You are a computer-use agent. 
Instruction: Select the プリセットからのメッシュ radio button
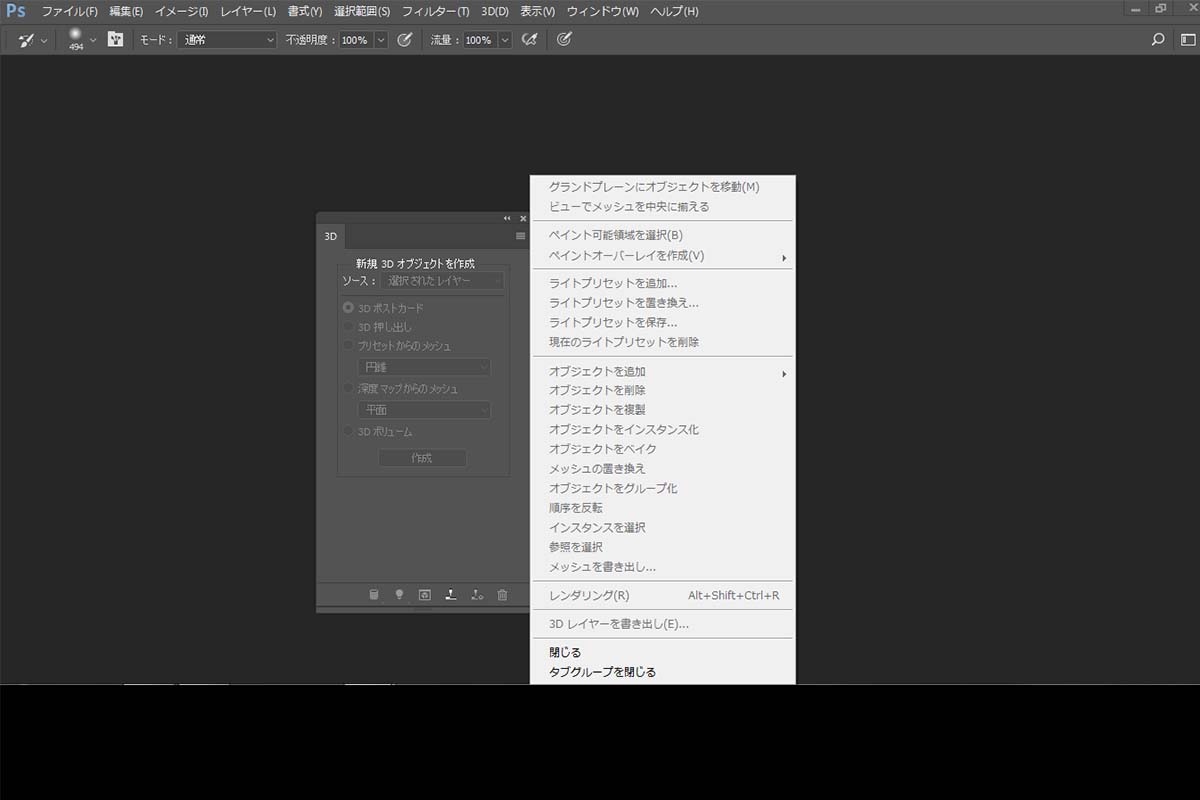(348, 346)
